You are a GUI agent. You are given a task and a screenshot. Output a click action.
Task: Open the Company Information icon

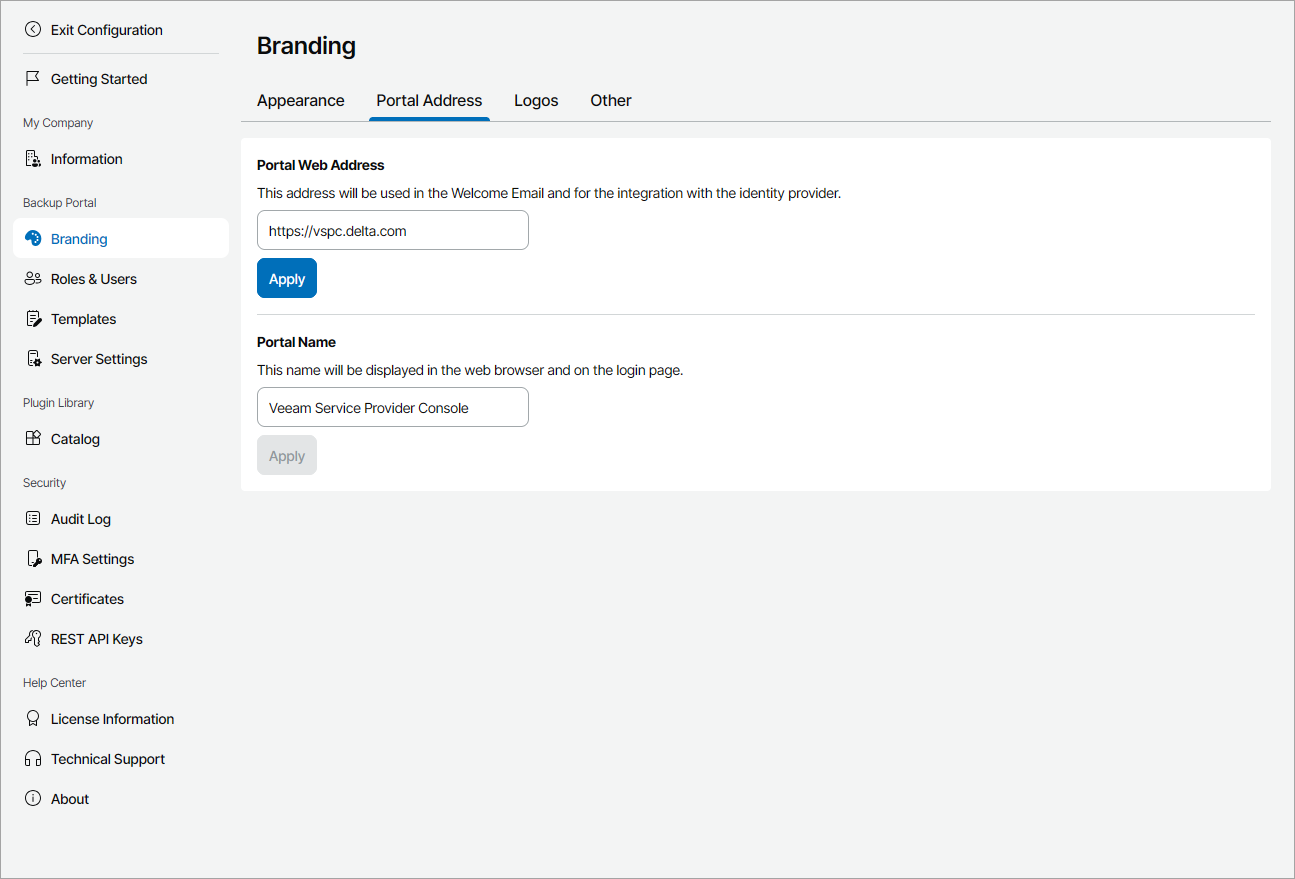[33, 158]
